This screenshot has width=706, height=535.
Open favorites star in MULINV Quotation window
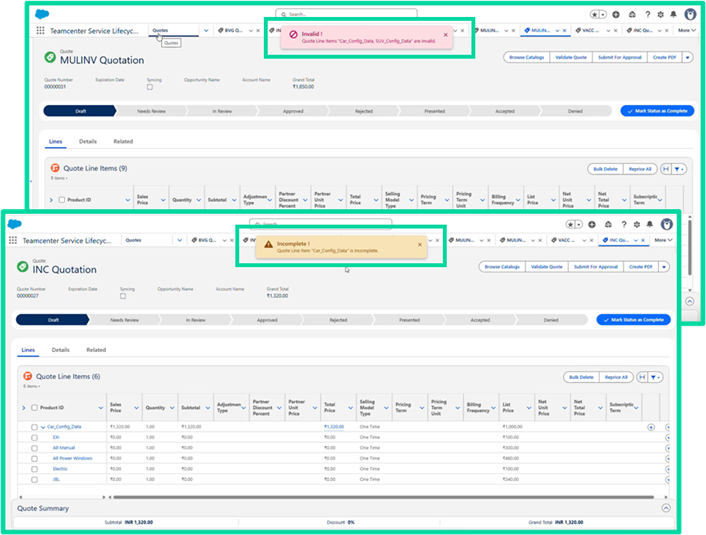(x=595, y=14)
